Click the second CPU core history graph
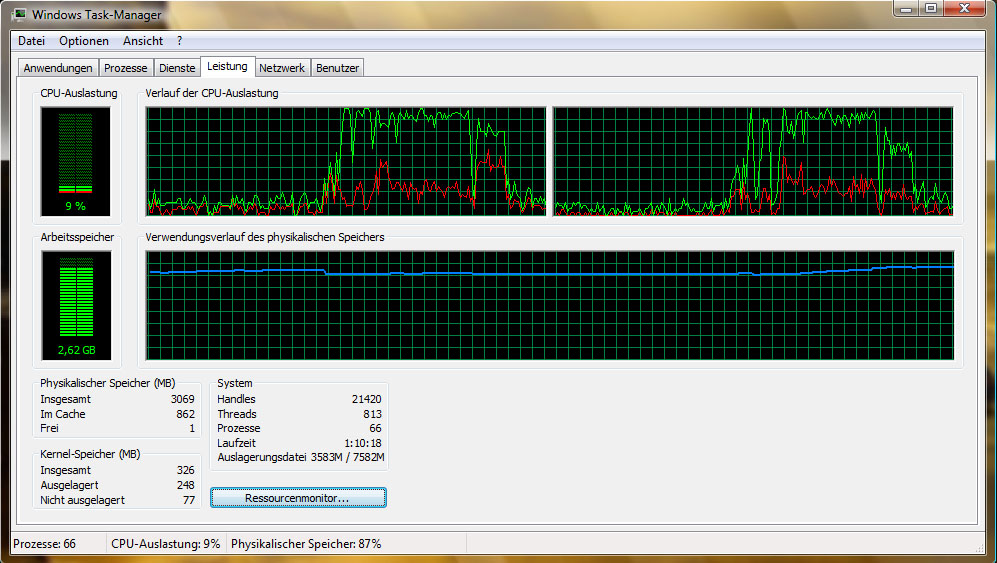 coord(753,162)
